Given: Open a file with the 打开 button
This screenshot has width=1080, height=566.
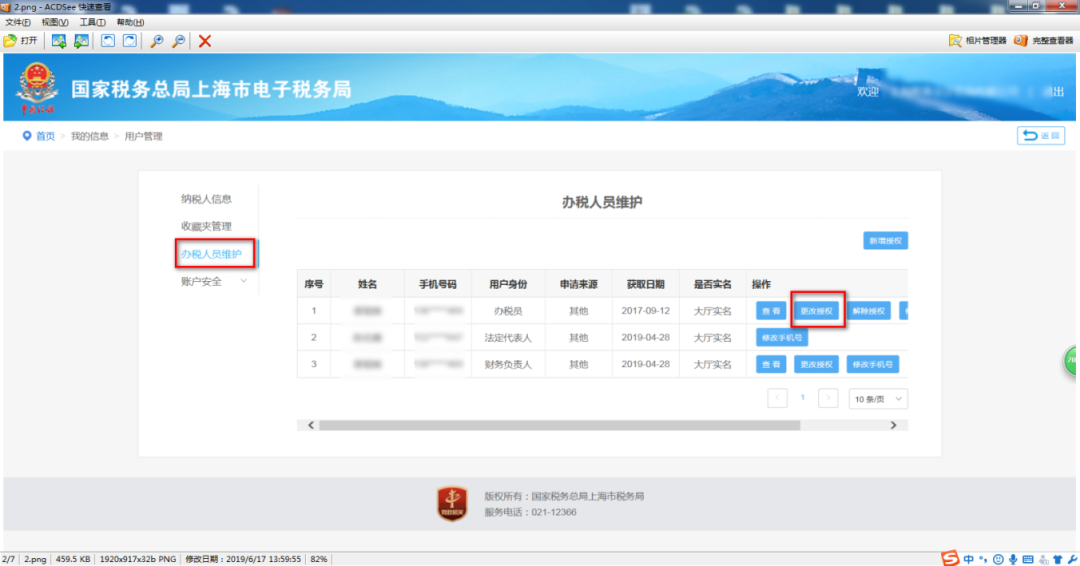Looking at the screenshot, I should click(21, 41).
